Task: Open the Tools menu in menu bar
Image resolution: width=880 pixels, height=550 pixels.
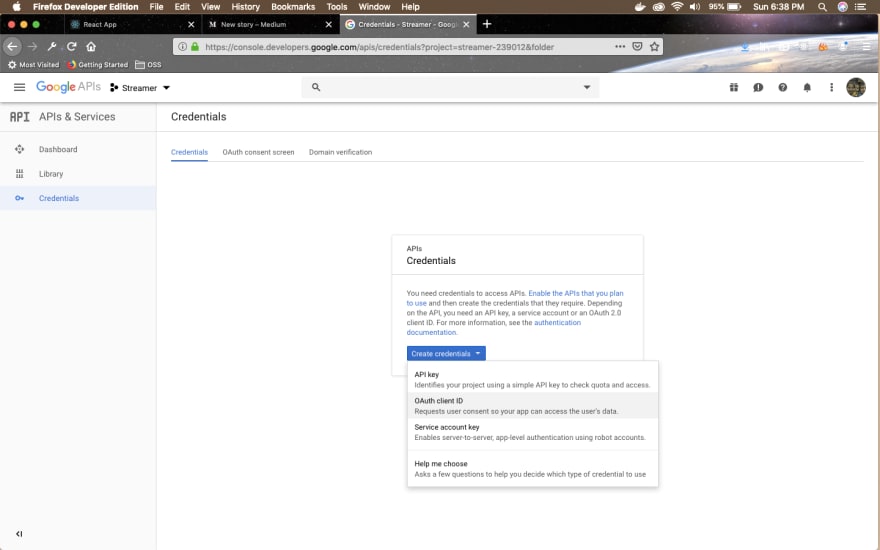Action: (x=337, y=7)
